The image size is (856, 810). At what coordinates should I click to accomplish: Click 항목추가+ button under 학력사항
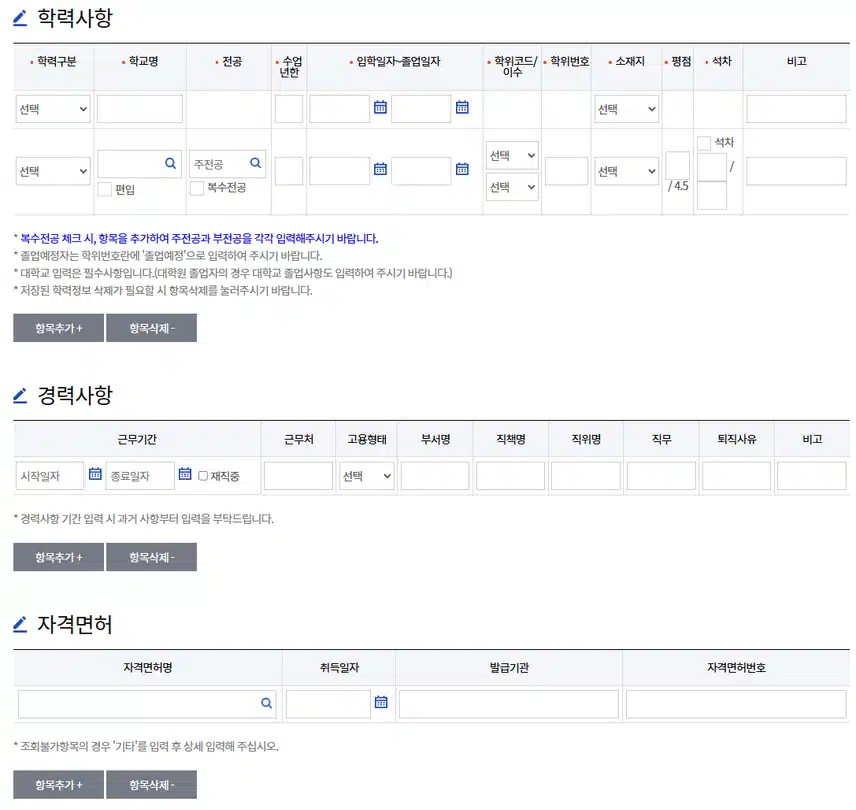(58, 328)
